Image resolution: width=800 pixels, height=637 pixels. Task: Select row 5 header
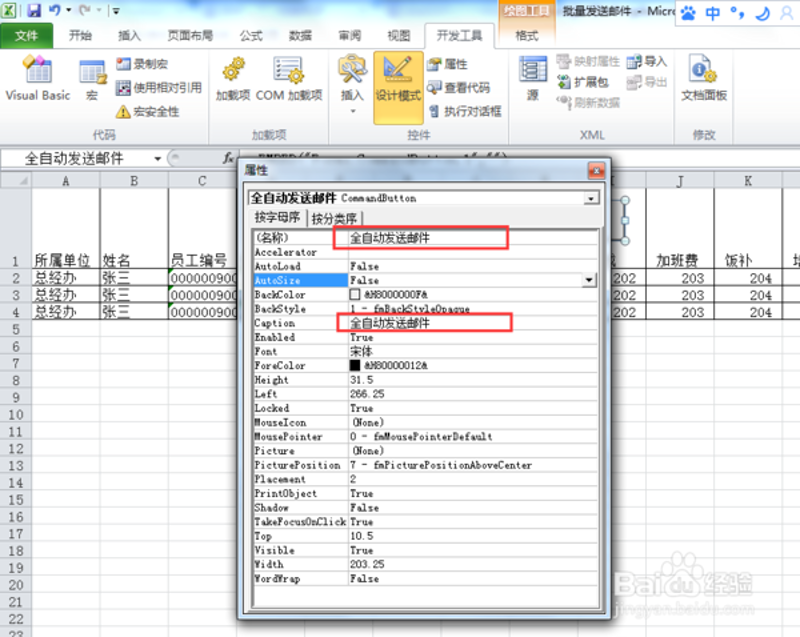tap(16, 329)
